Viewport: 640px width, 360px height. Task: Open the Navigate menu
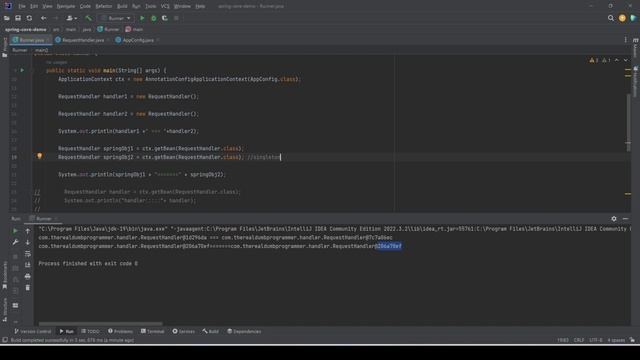click(x=66, y=6)
